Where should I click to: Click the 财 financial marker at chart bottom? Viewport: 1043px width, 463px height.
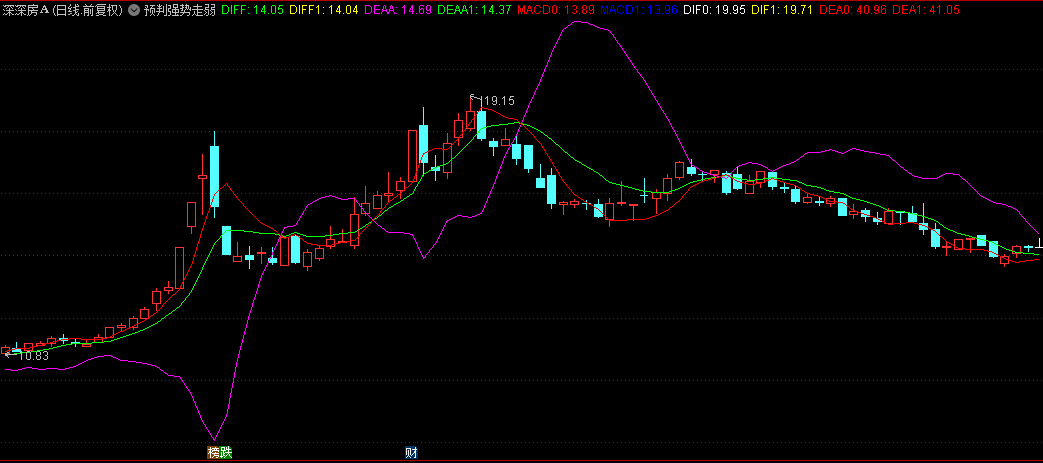412,453
